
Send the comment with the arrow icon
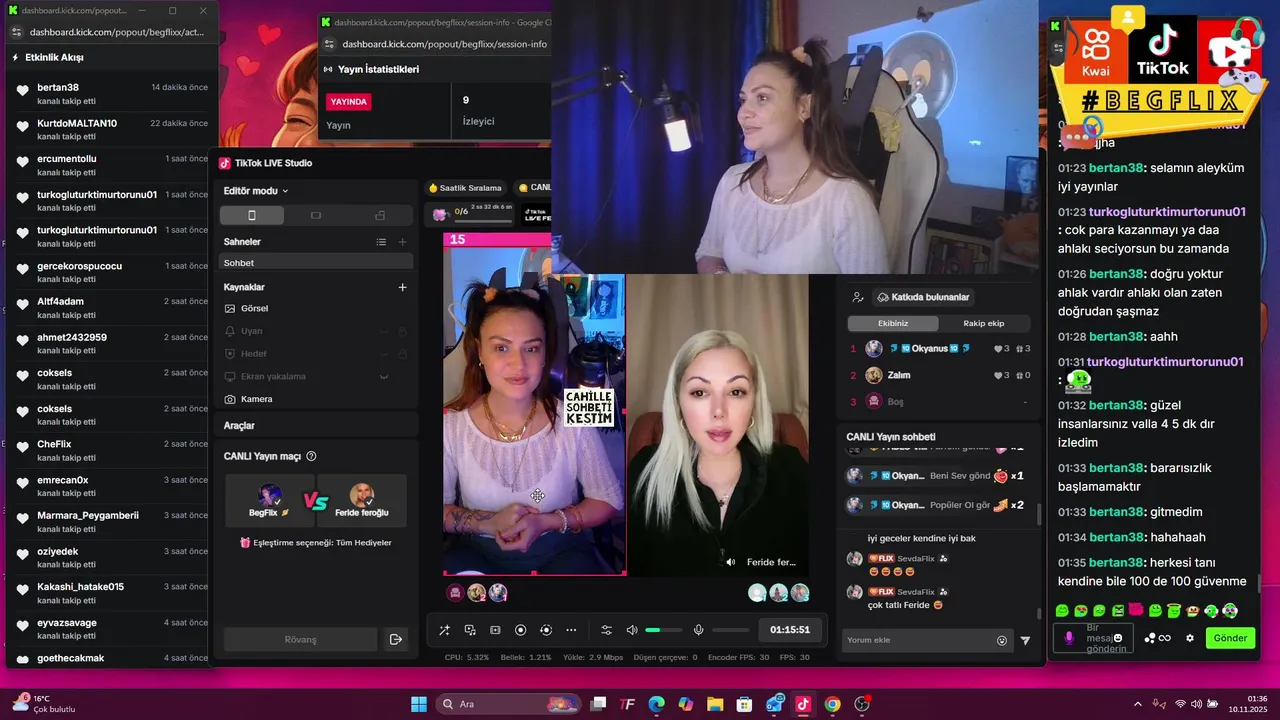(1025, 641)
